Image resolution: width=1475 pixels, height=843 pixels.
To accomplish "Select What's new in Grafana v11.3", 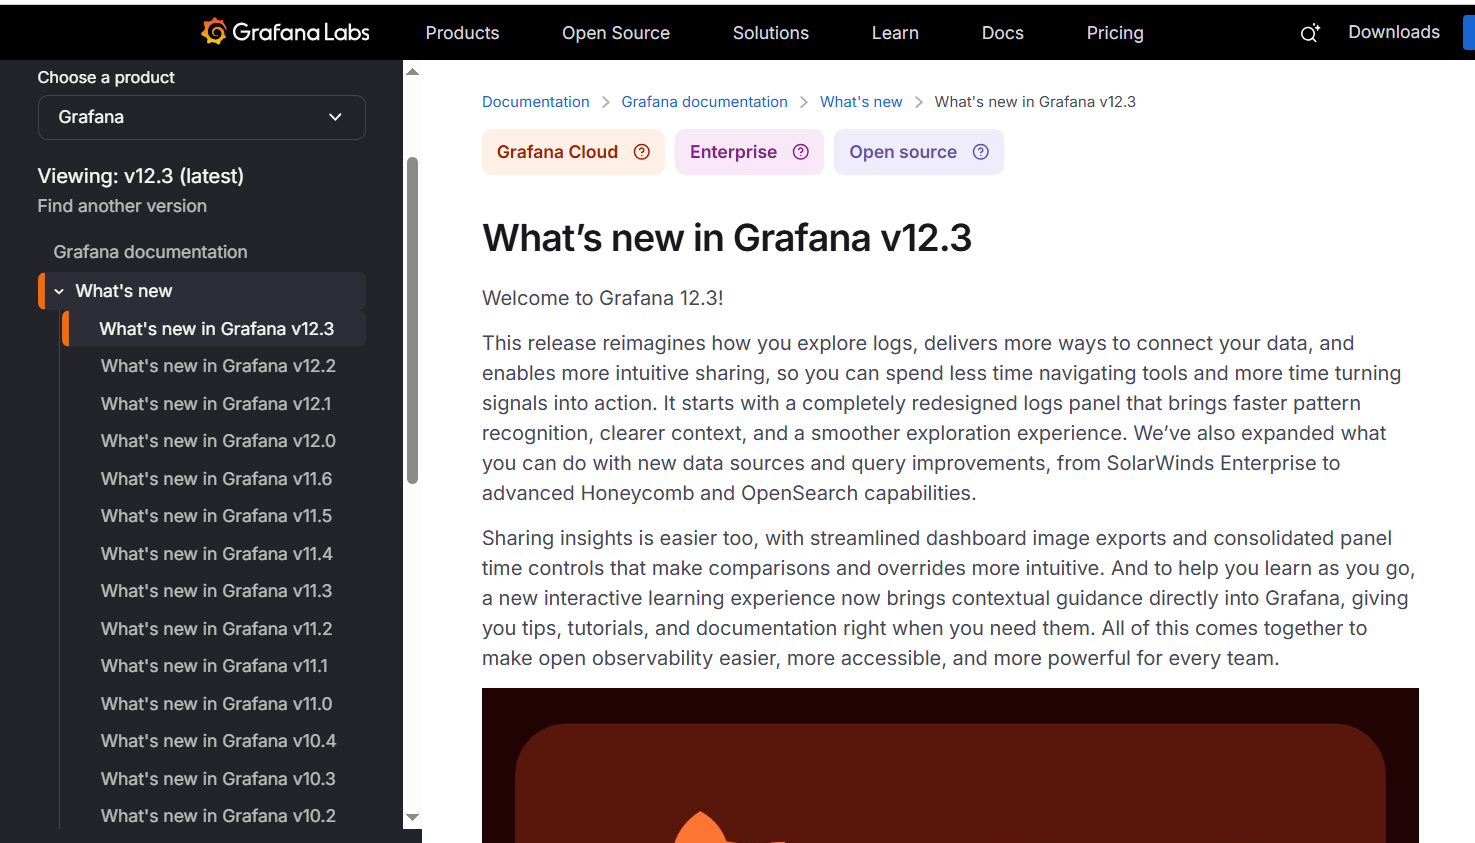I will pos(216,591).
